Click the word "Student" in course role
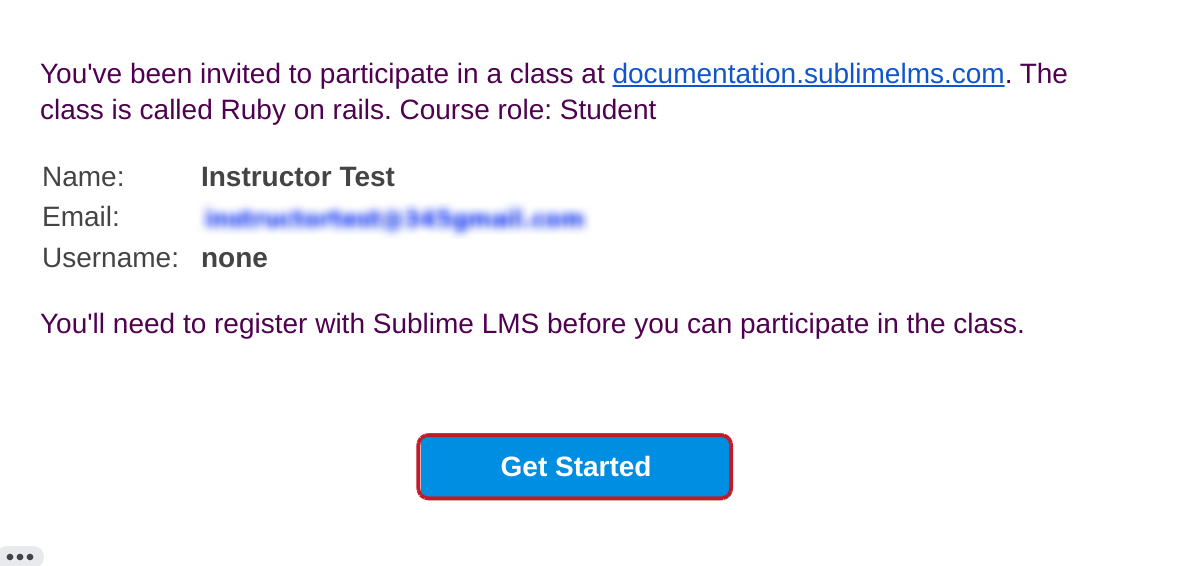Viewport: 1196px width, 566px height. [607, 110]
